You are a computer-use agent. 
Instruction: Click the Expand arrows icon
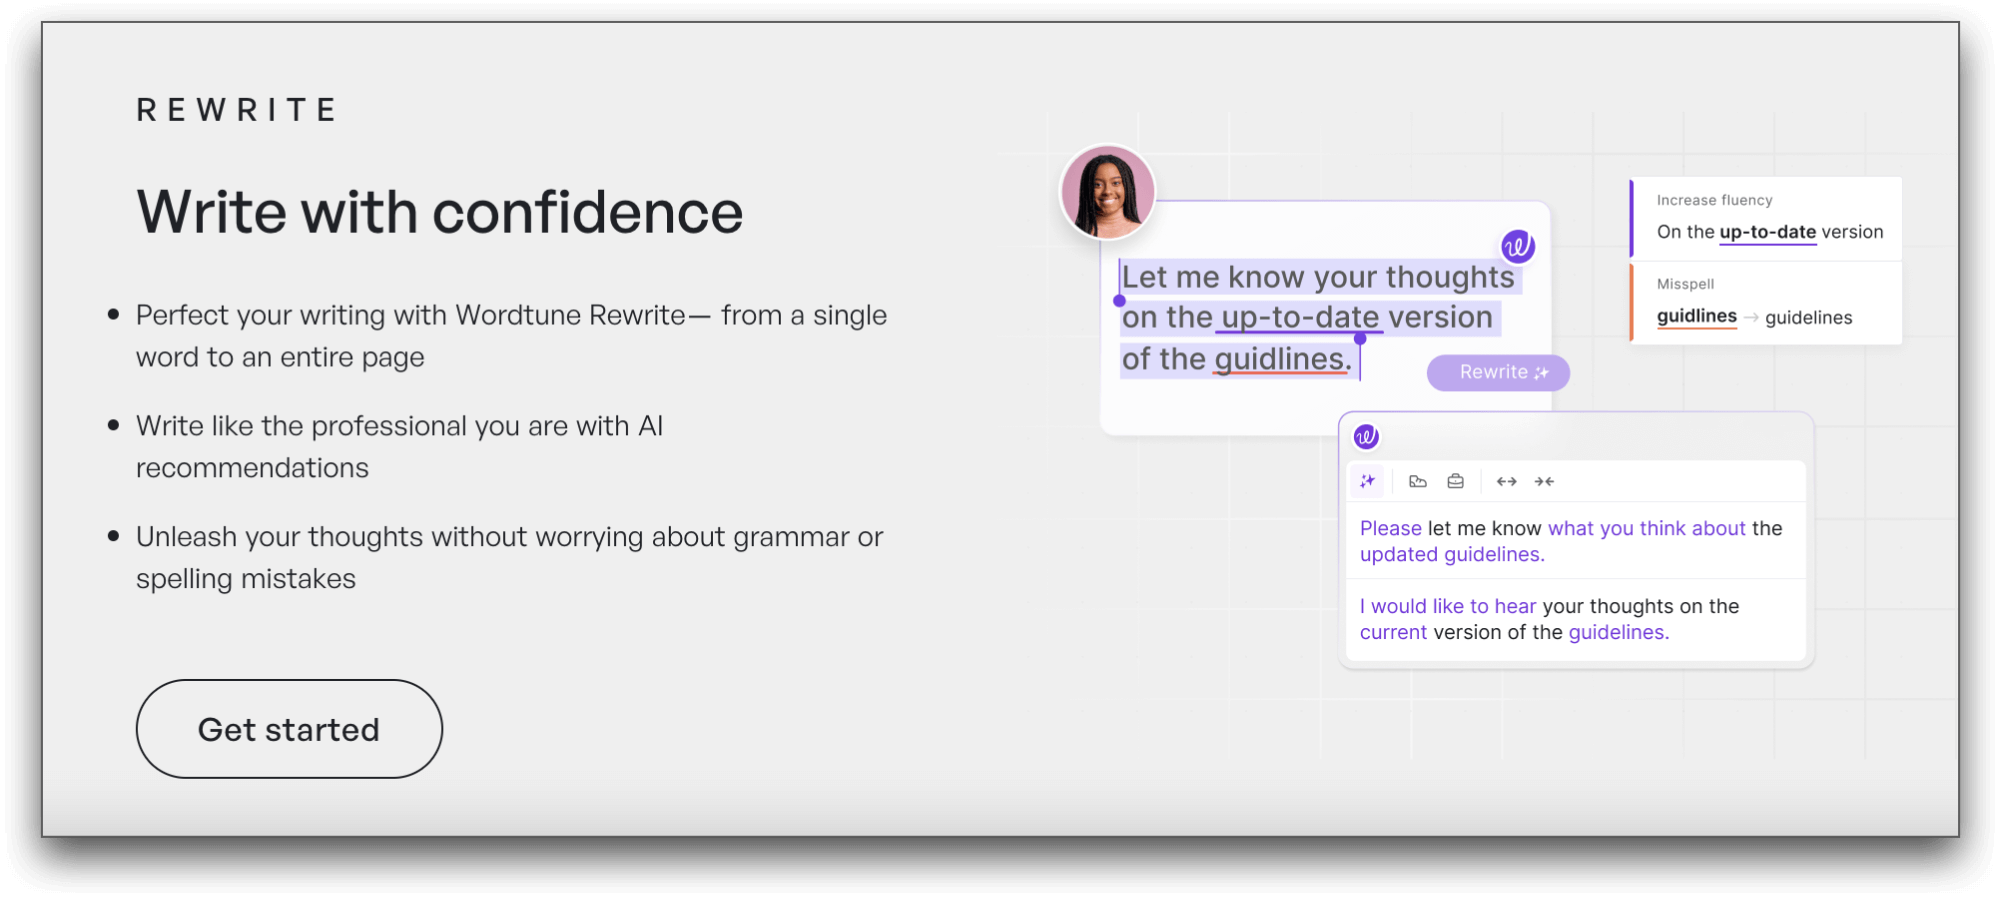click(1506, 481)
